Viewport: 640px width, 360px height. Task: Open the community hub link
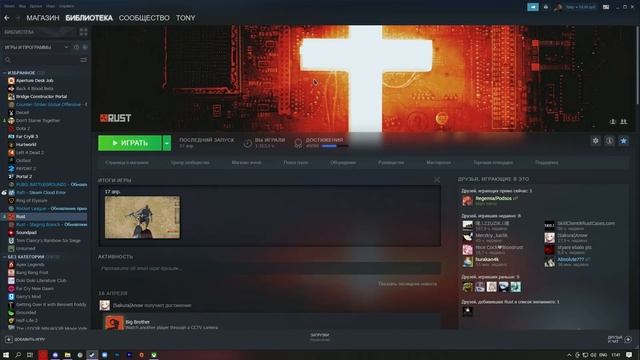pos(190,162)
